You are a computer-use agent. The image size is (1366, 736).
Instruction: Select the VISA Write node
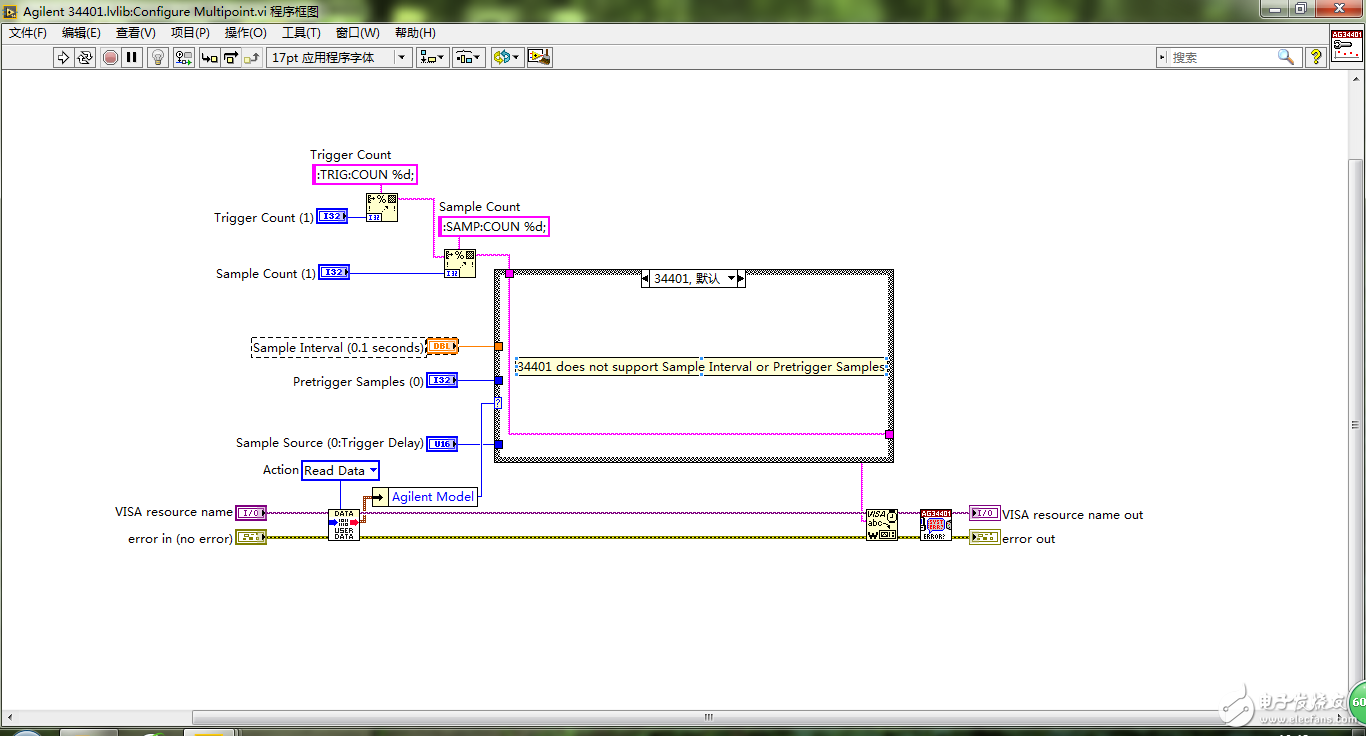coord(881,525)
